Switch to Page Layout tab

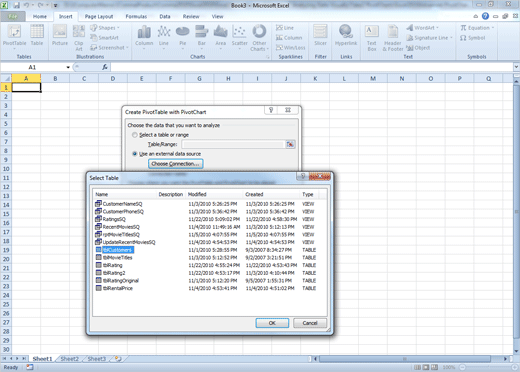[x=99, y=16]
